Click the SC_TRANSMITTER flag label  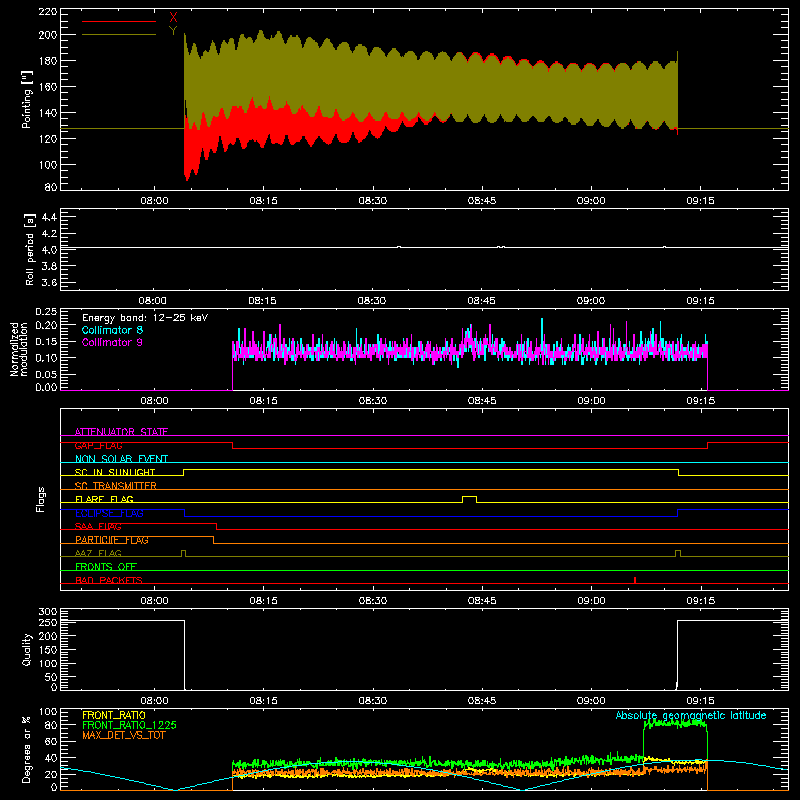[x=115, y=486]
